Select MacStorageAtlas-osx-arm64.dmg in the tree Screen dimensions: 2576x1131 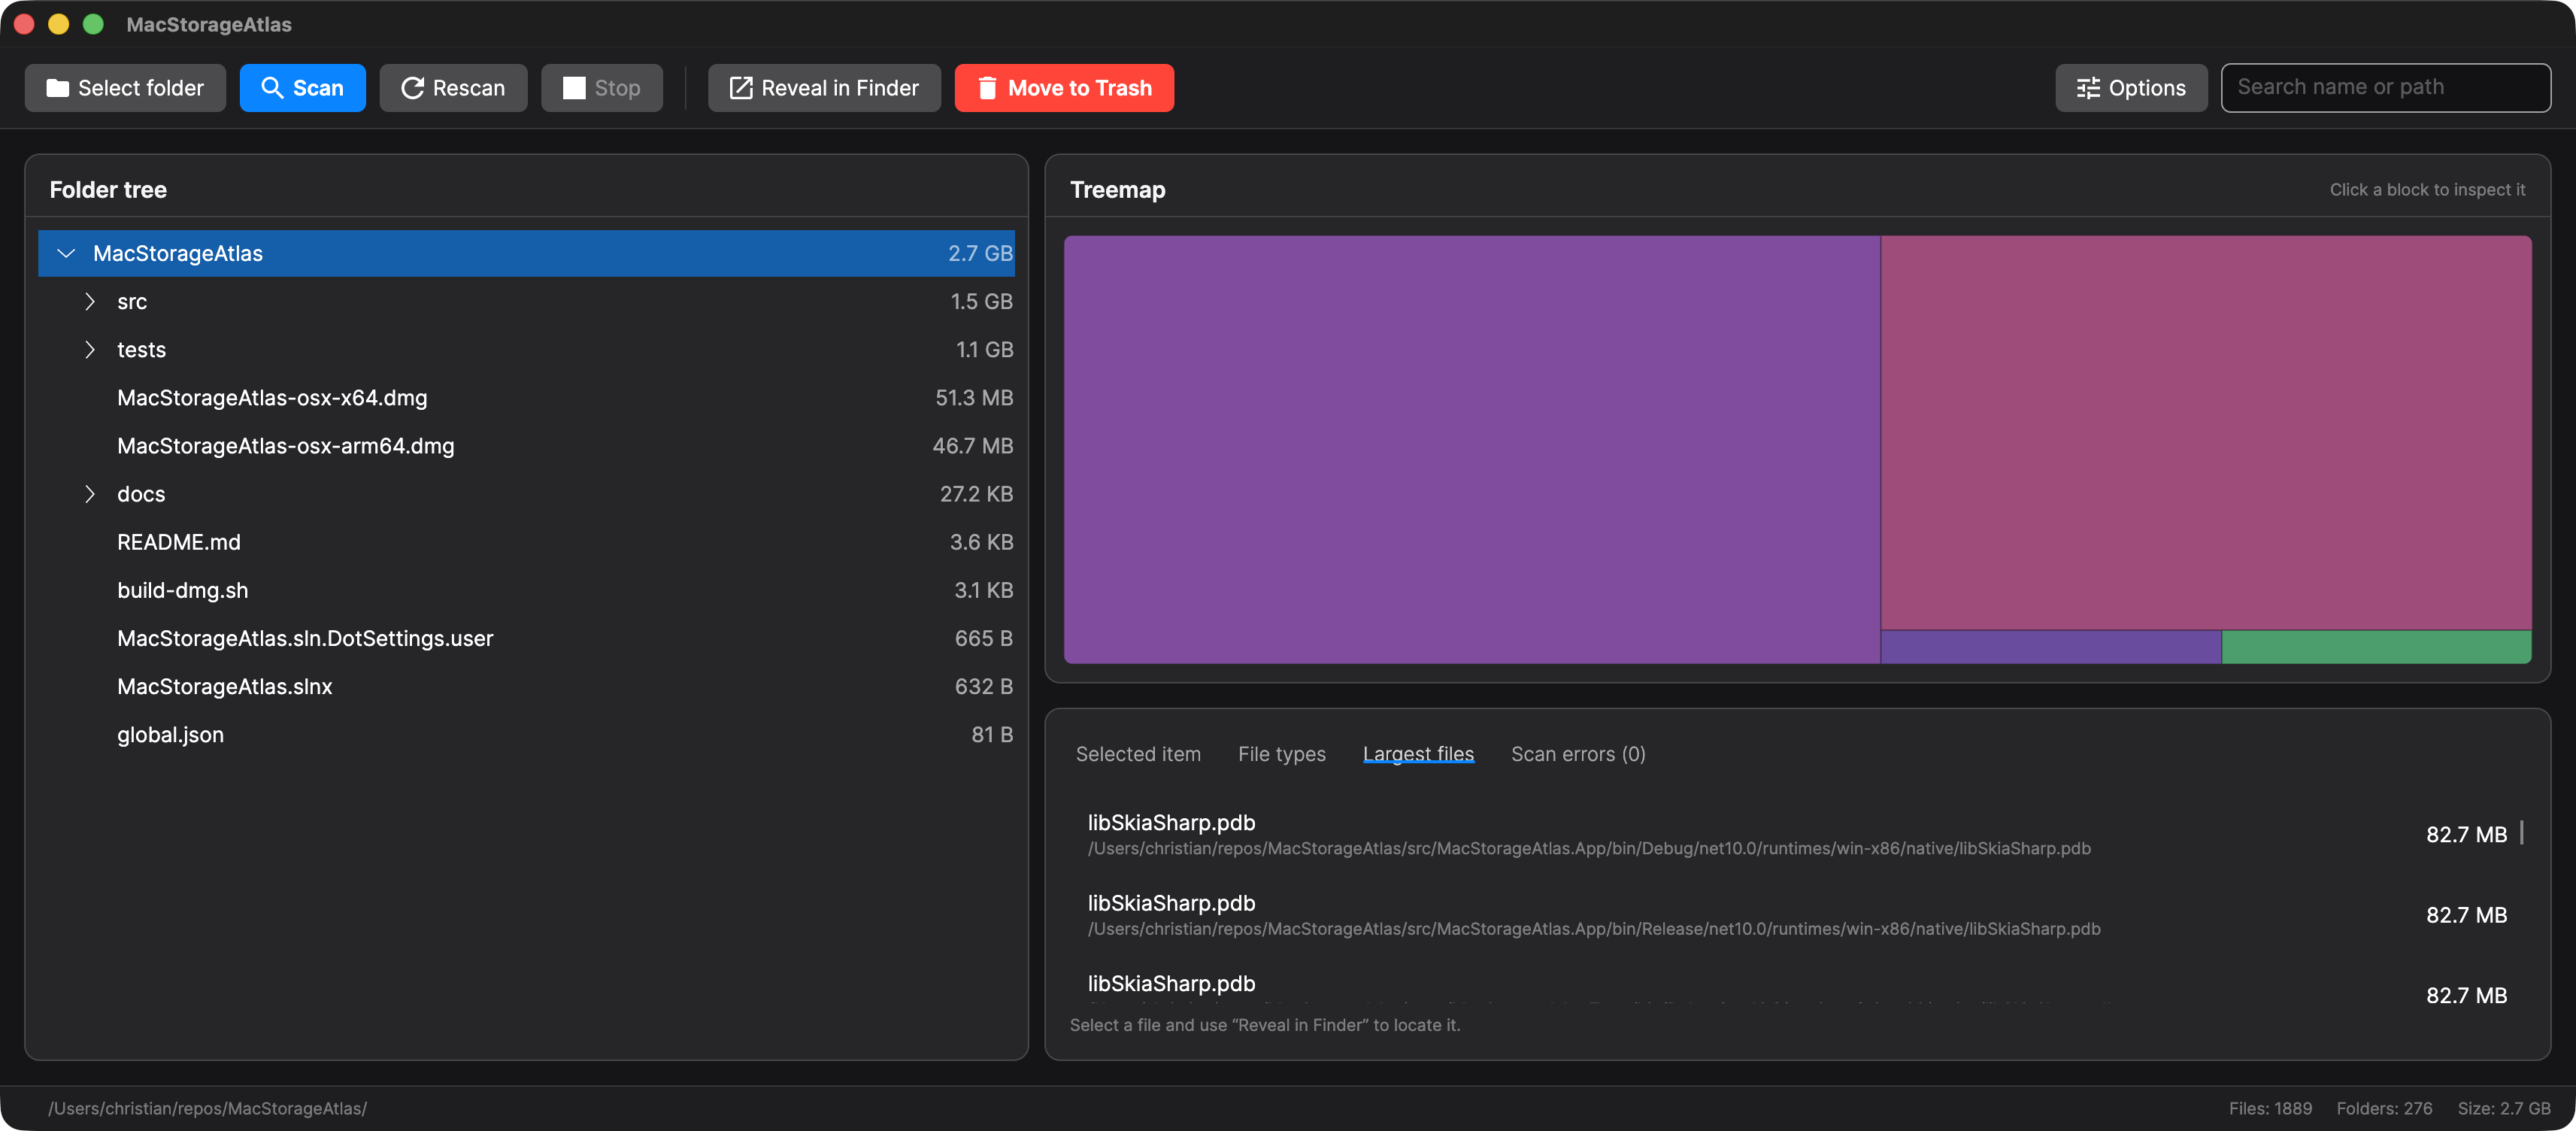[x=526, y=446]
